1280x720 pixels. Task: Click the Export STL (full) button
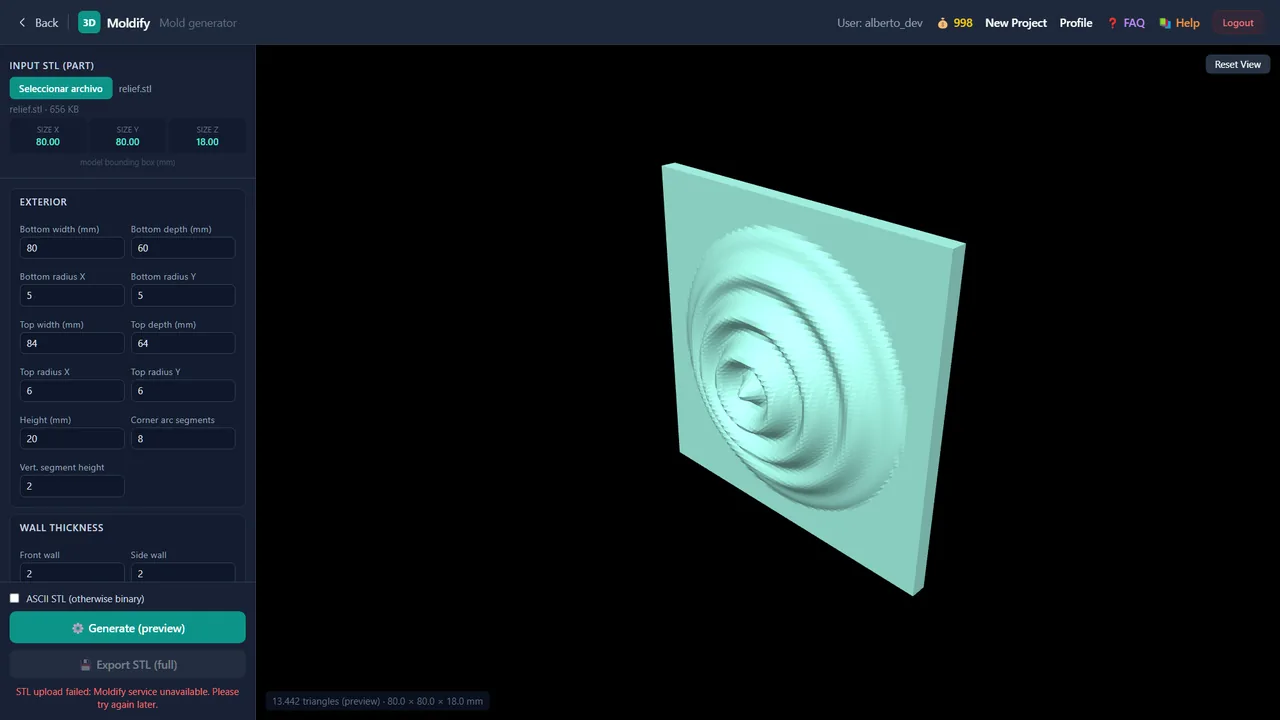pos(128,665)
